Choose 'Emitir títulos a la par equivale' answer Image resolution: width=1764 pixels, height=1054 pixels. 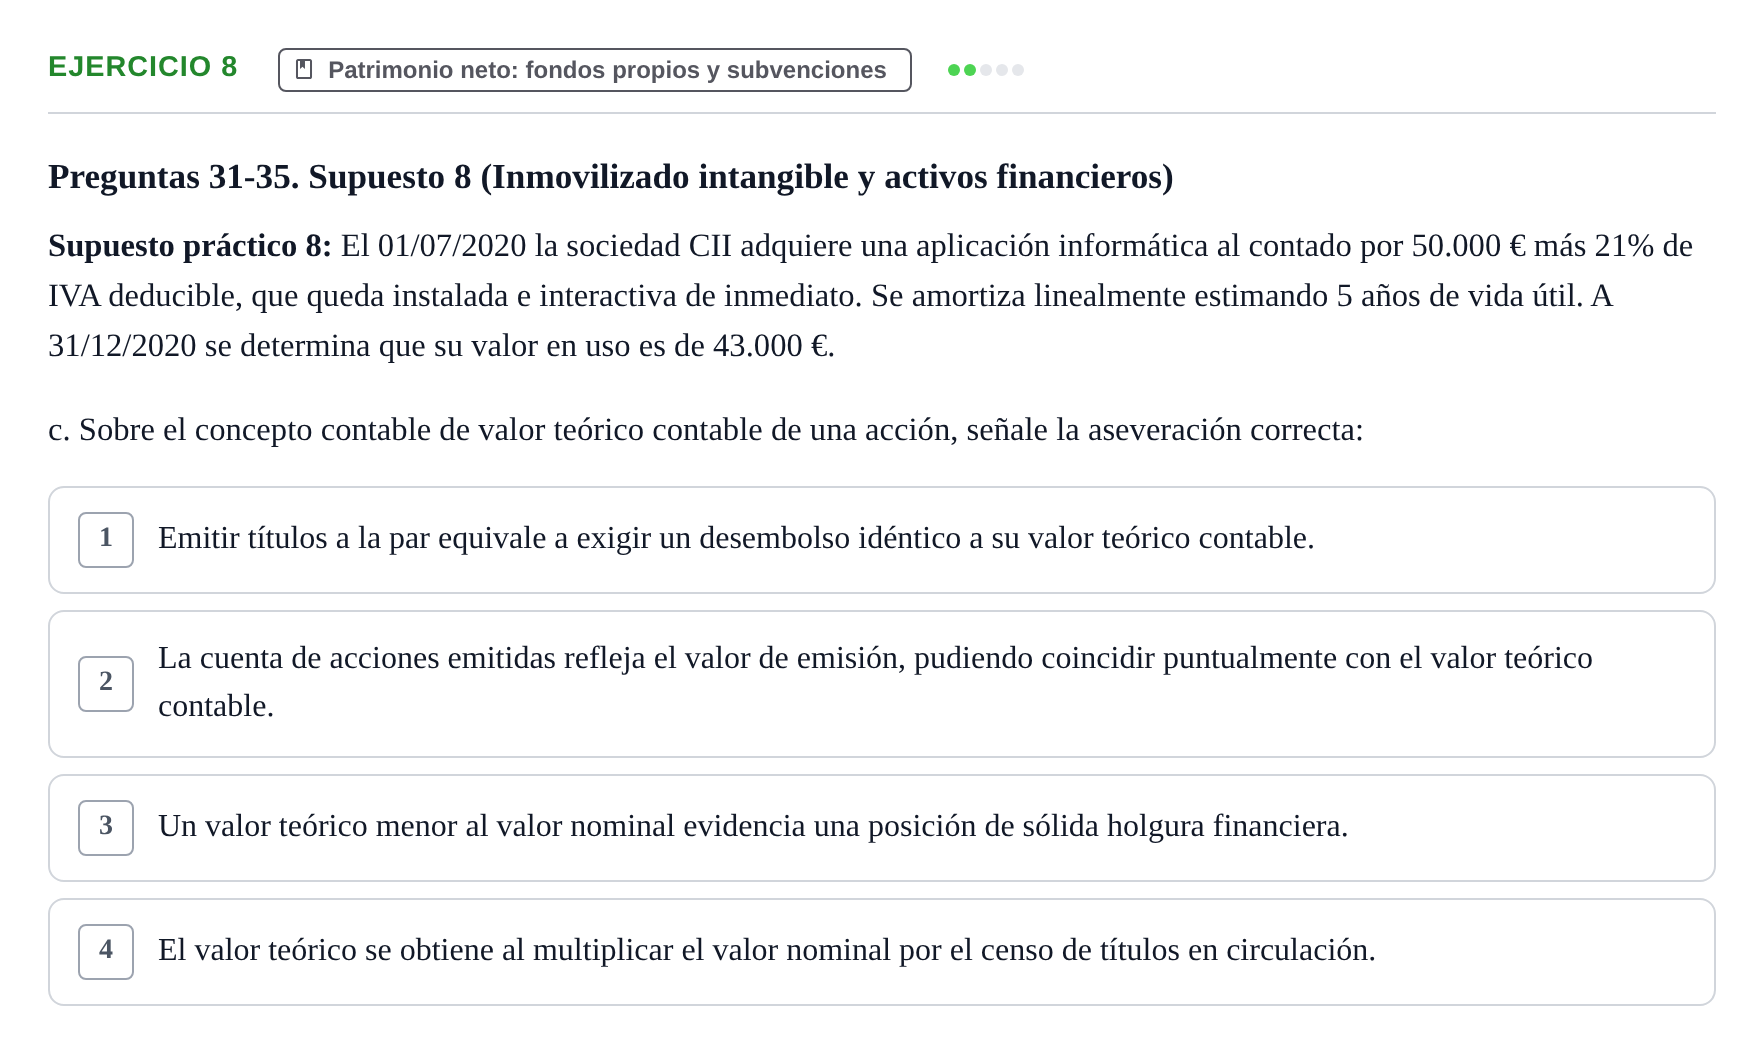882,540
